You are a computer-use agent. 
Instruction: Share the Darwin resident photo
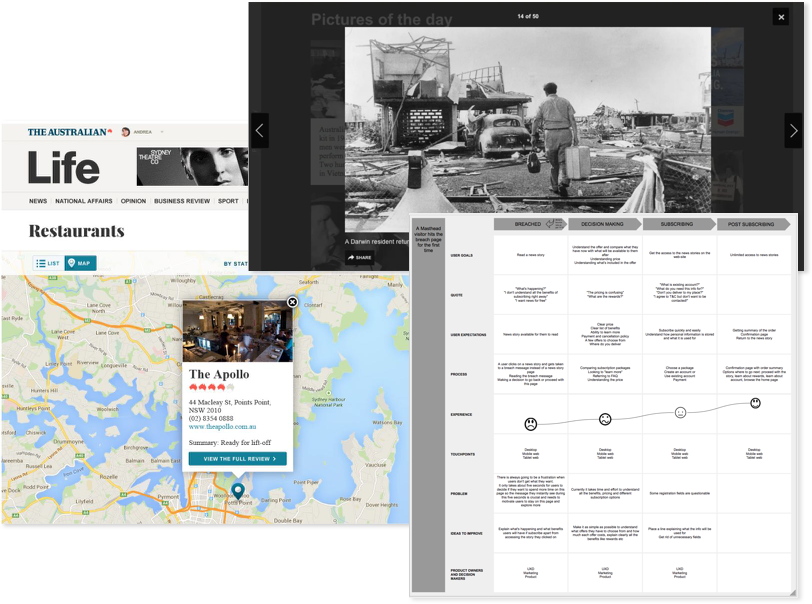[360, 257]
